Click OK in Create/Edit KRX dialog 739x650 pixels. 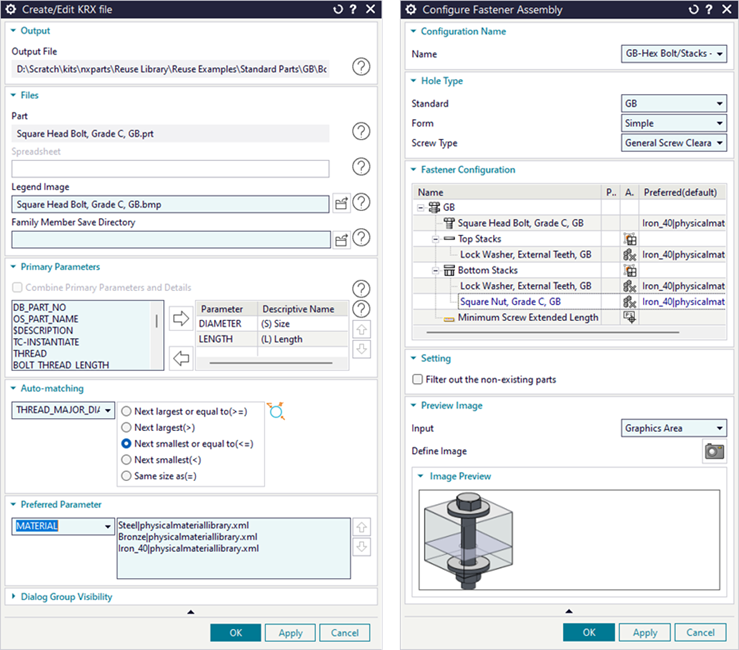pyautogui.click(x=236, y=633)
